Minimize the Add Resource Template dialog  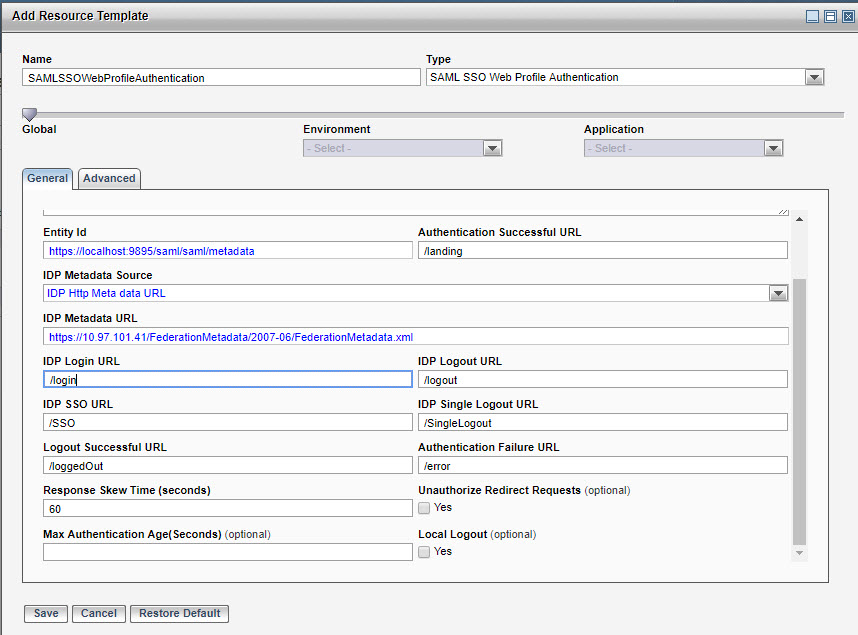(813, 16)
